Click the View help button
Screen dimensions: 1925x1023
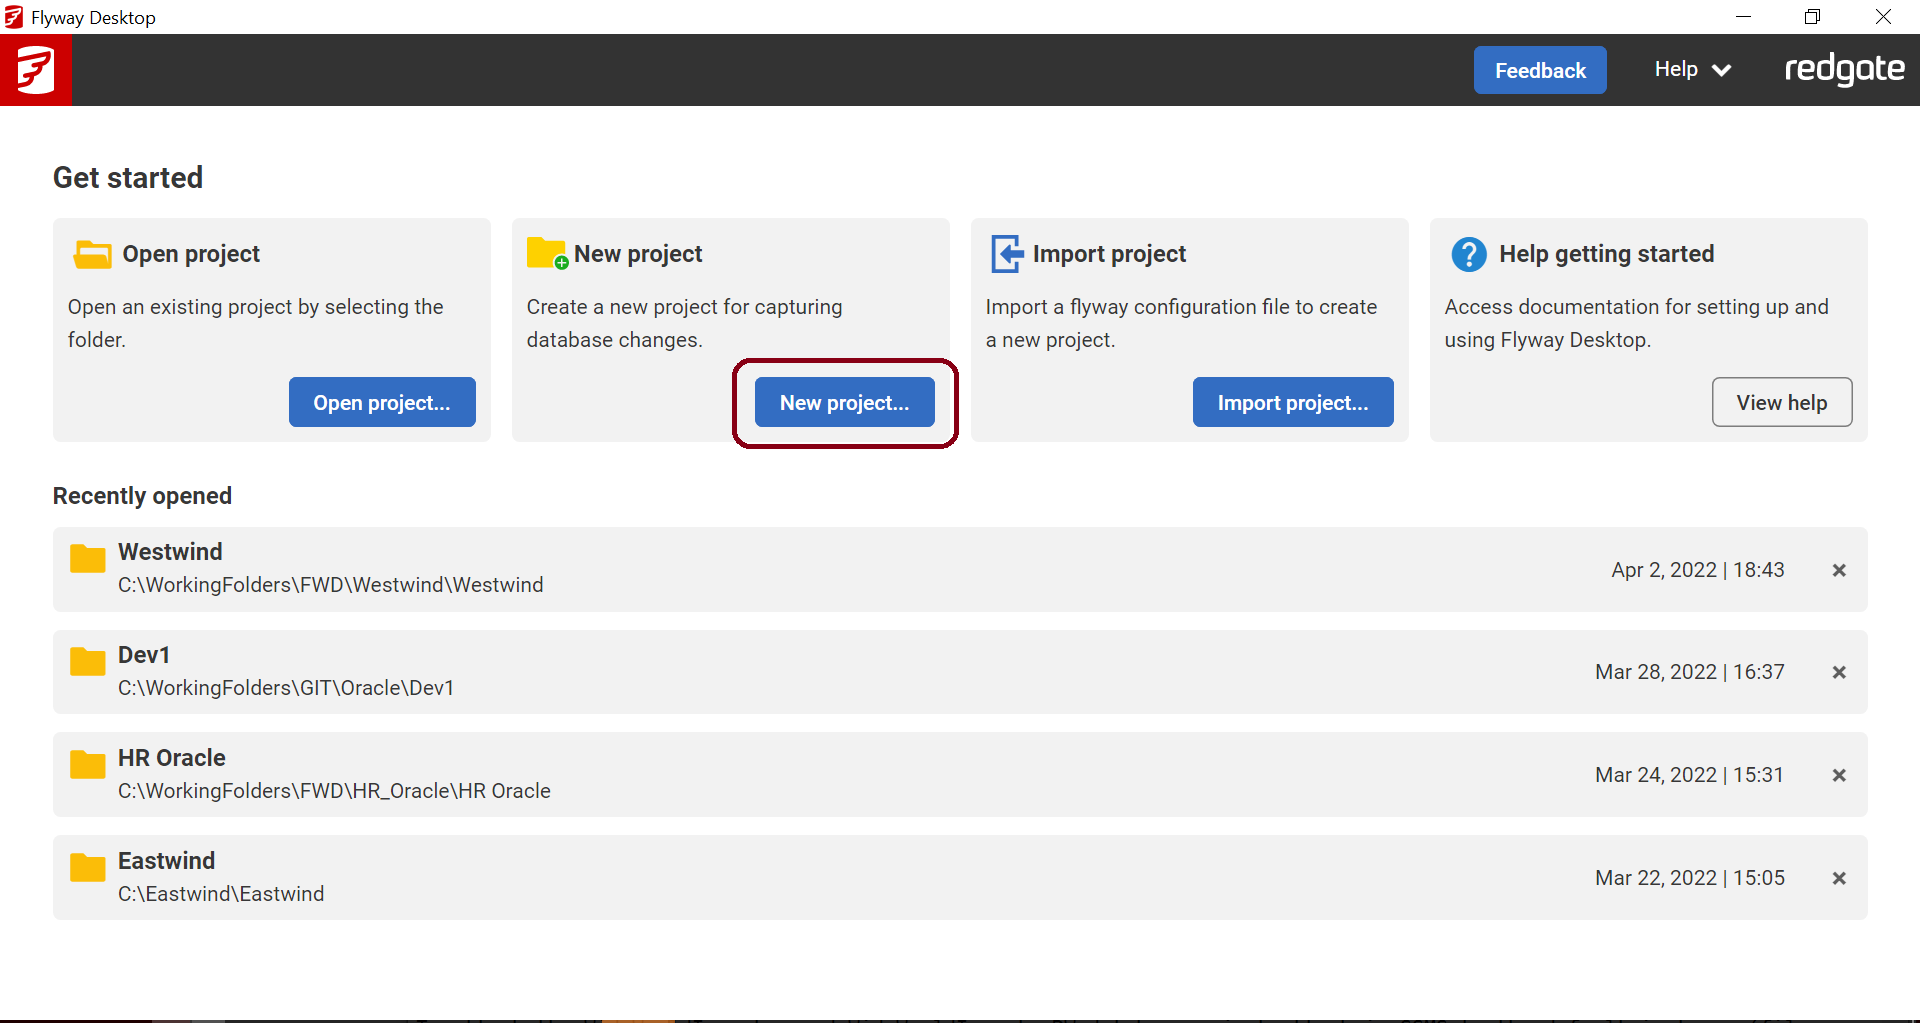(x=1781, y=402)
